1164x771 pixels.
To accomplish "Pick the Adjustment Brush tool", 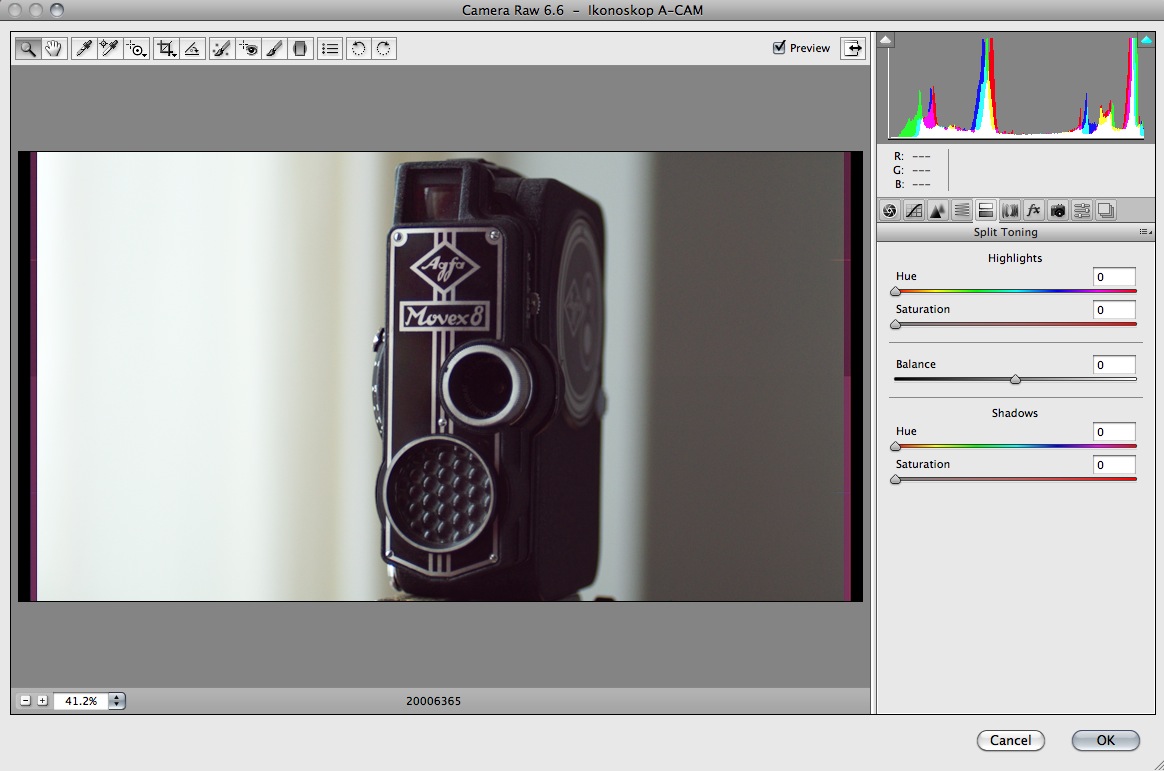I will pos(275,48).
